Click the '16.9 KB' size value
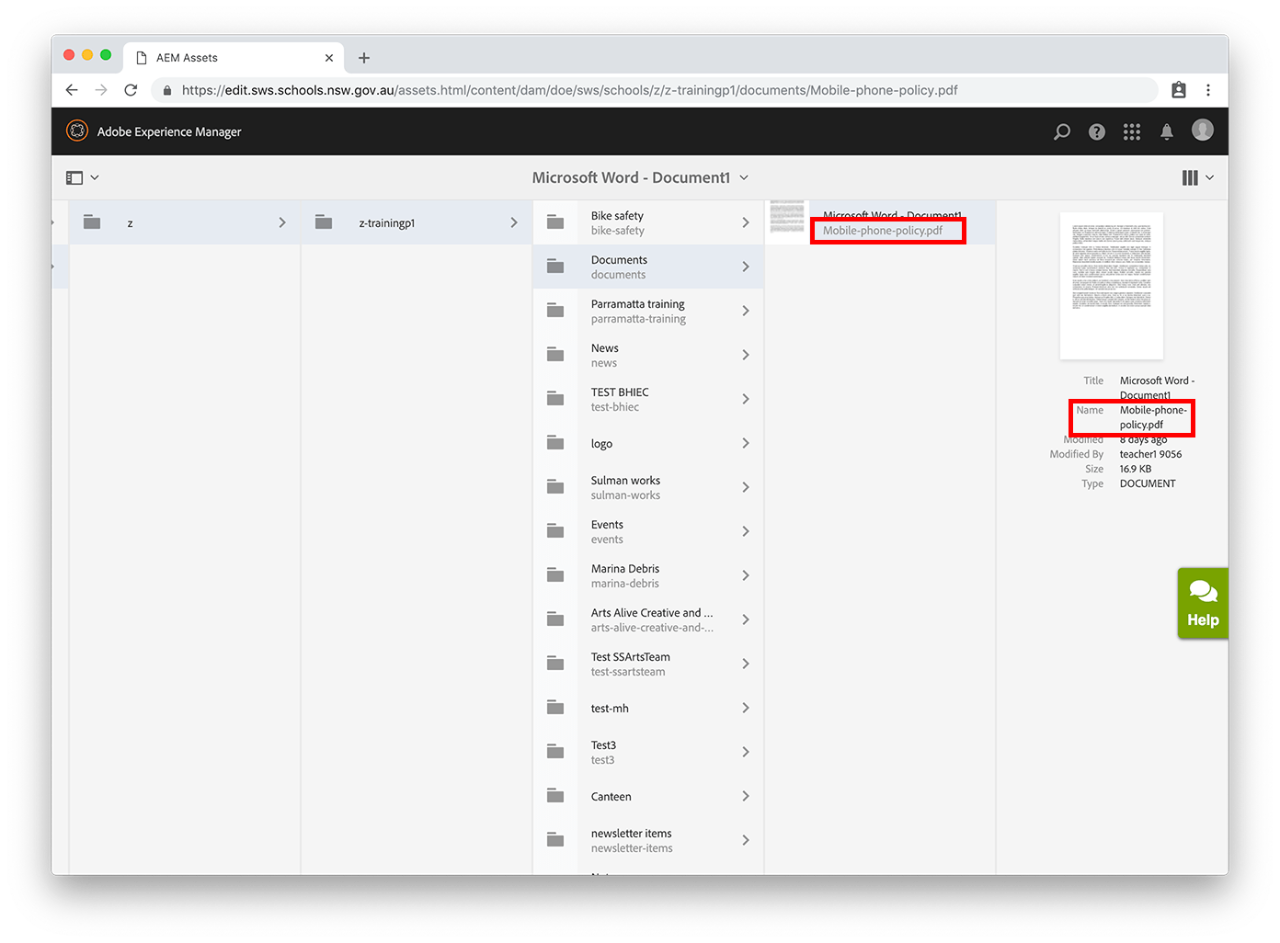 [1135, 469]
